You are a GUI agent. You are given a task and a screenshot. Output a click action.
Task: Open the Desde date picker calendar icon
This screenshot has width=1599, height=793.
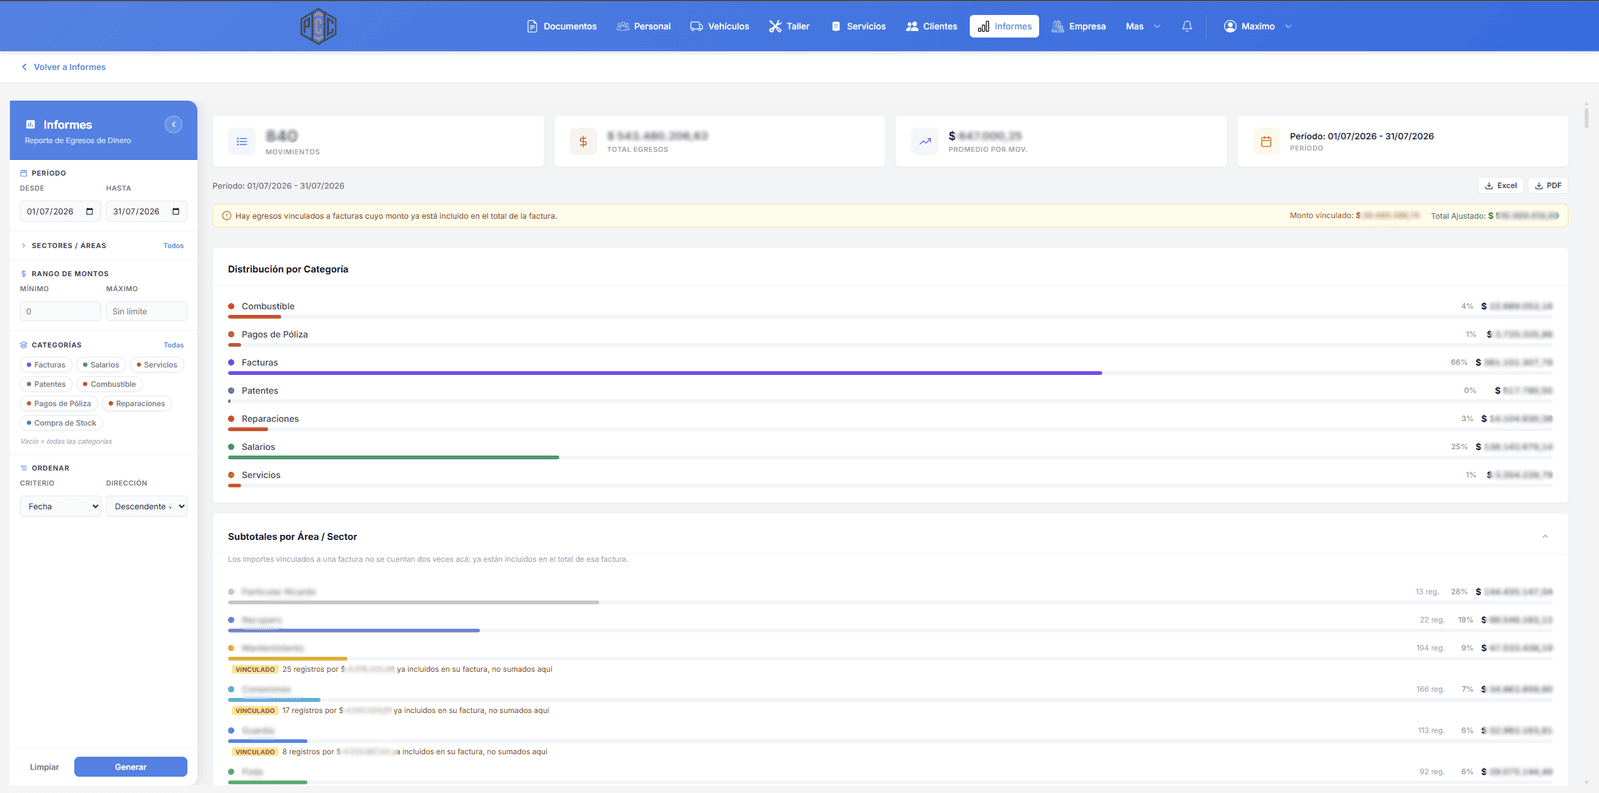pos(89,211)
